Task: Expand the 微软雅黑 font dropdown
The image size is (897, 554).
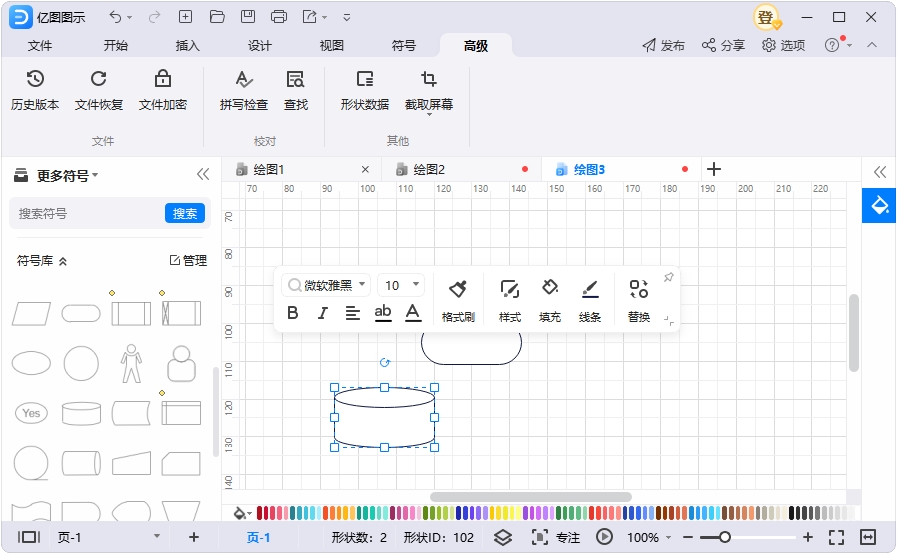Action: (x=362, y=284)
